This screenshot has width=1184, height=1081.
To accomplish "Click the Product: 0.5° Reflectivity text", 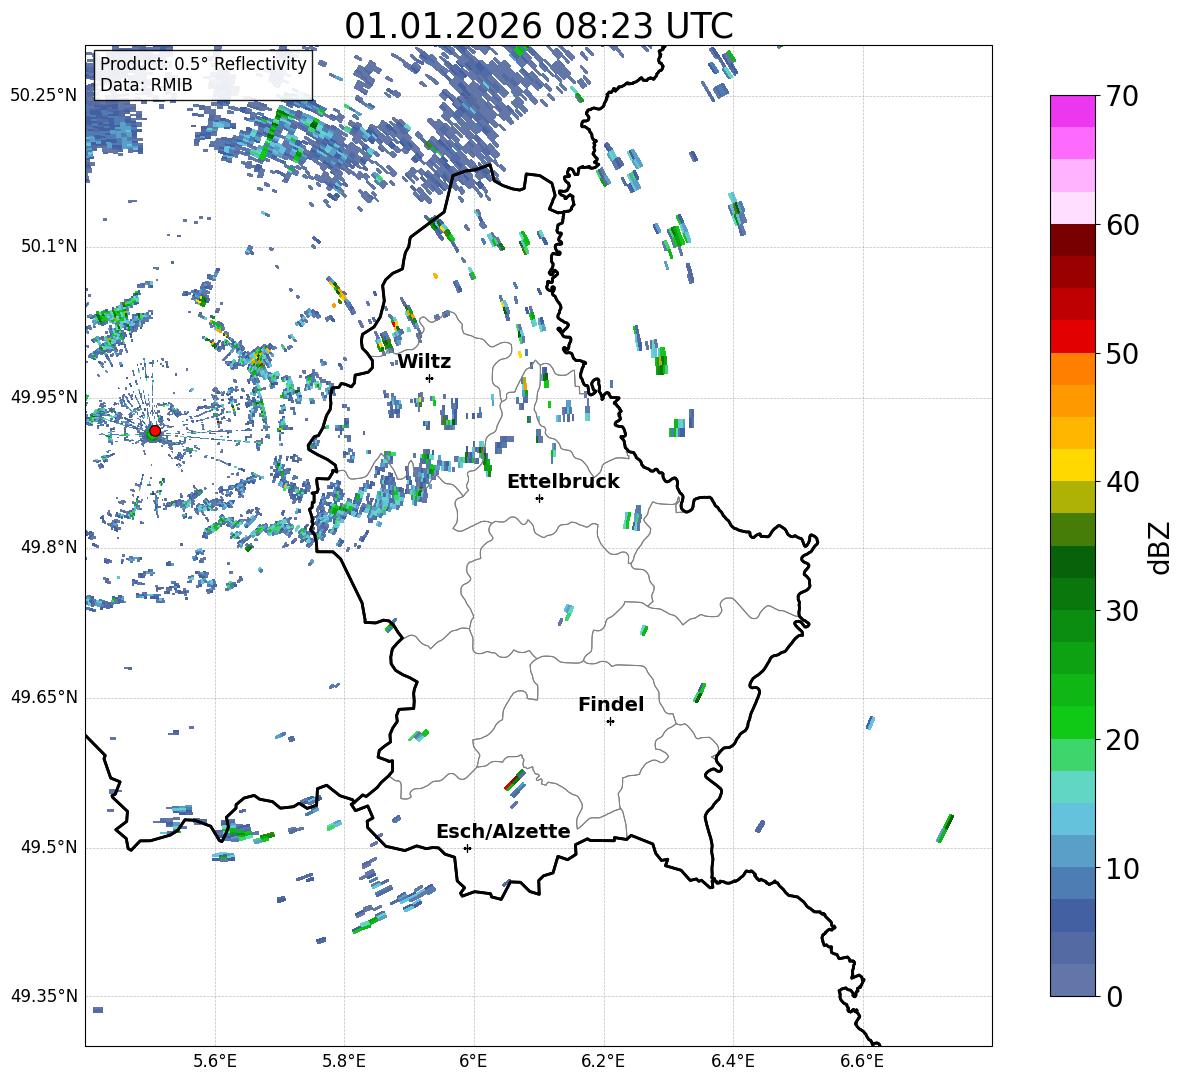I will point(203,64).
